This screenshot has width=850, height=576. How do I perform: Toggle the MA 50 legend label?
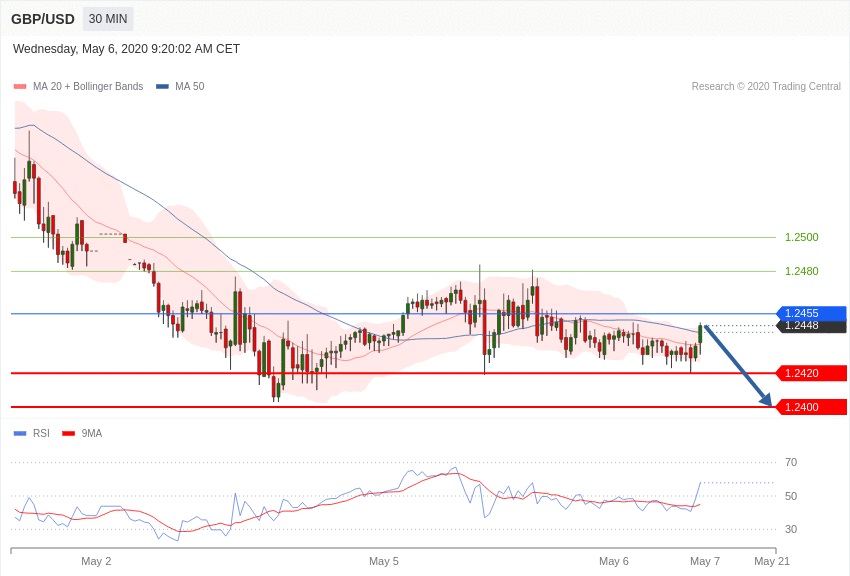click(189, 87)
